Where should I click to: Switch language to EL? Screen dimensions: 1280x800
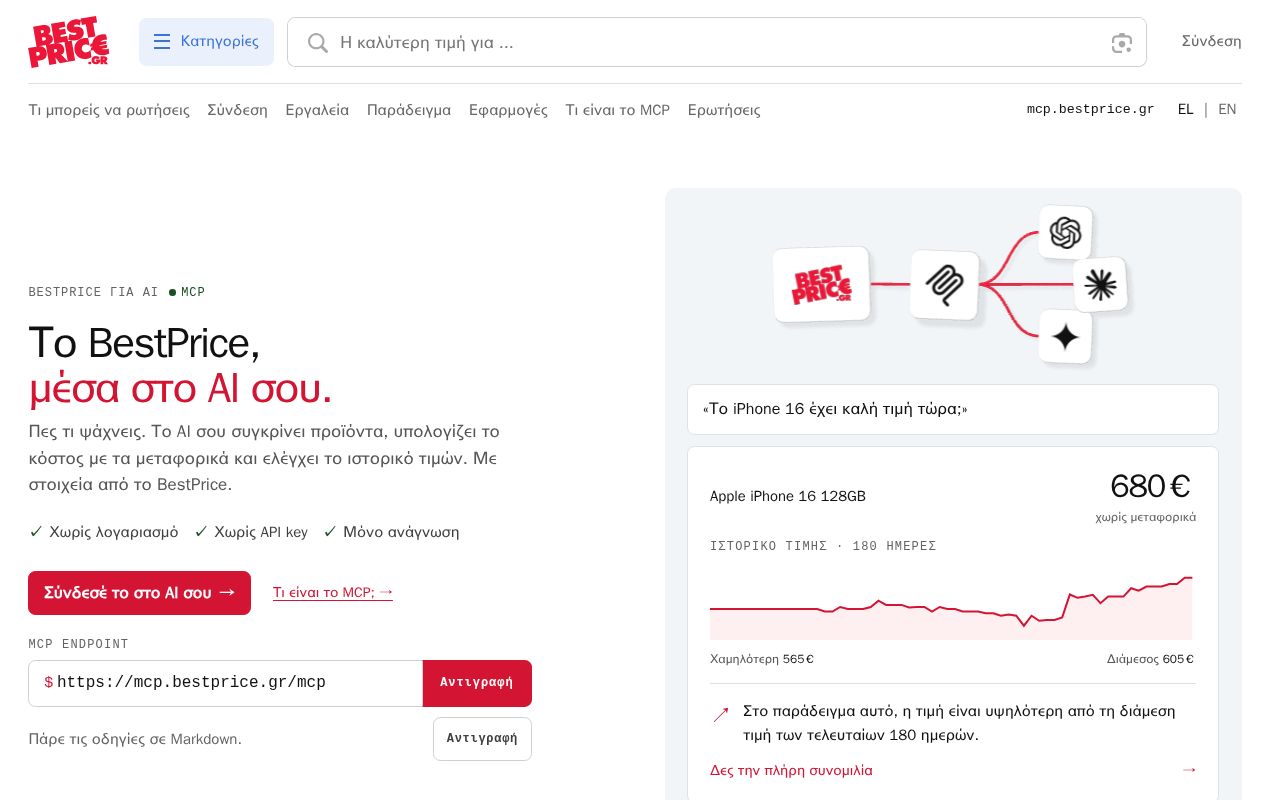[x=1185, y=110]
